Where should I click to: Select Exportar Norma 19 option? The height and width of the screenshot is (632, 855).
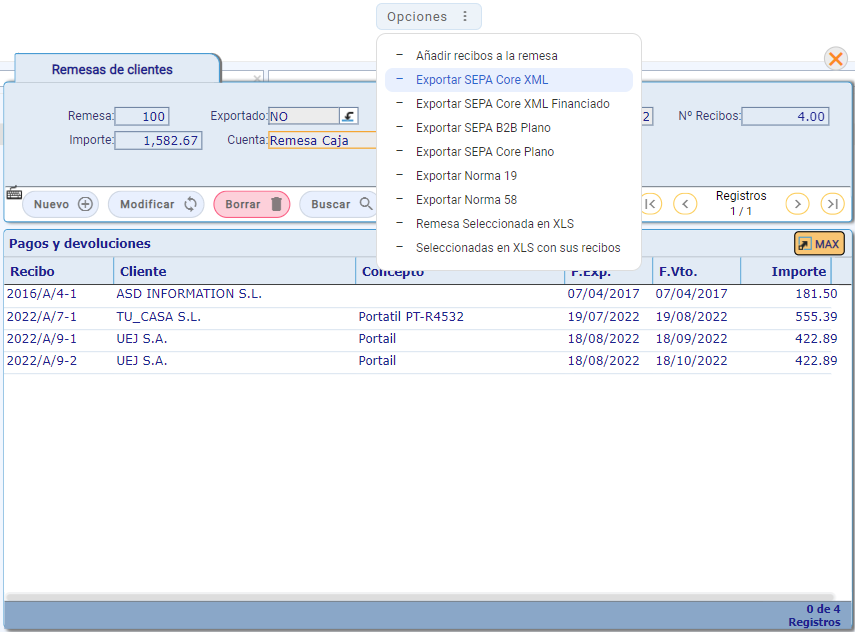pos(466,176)
